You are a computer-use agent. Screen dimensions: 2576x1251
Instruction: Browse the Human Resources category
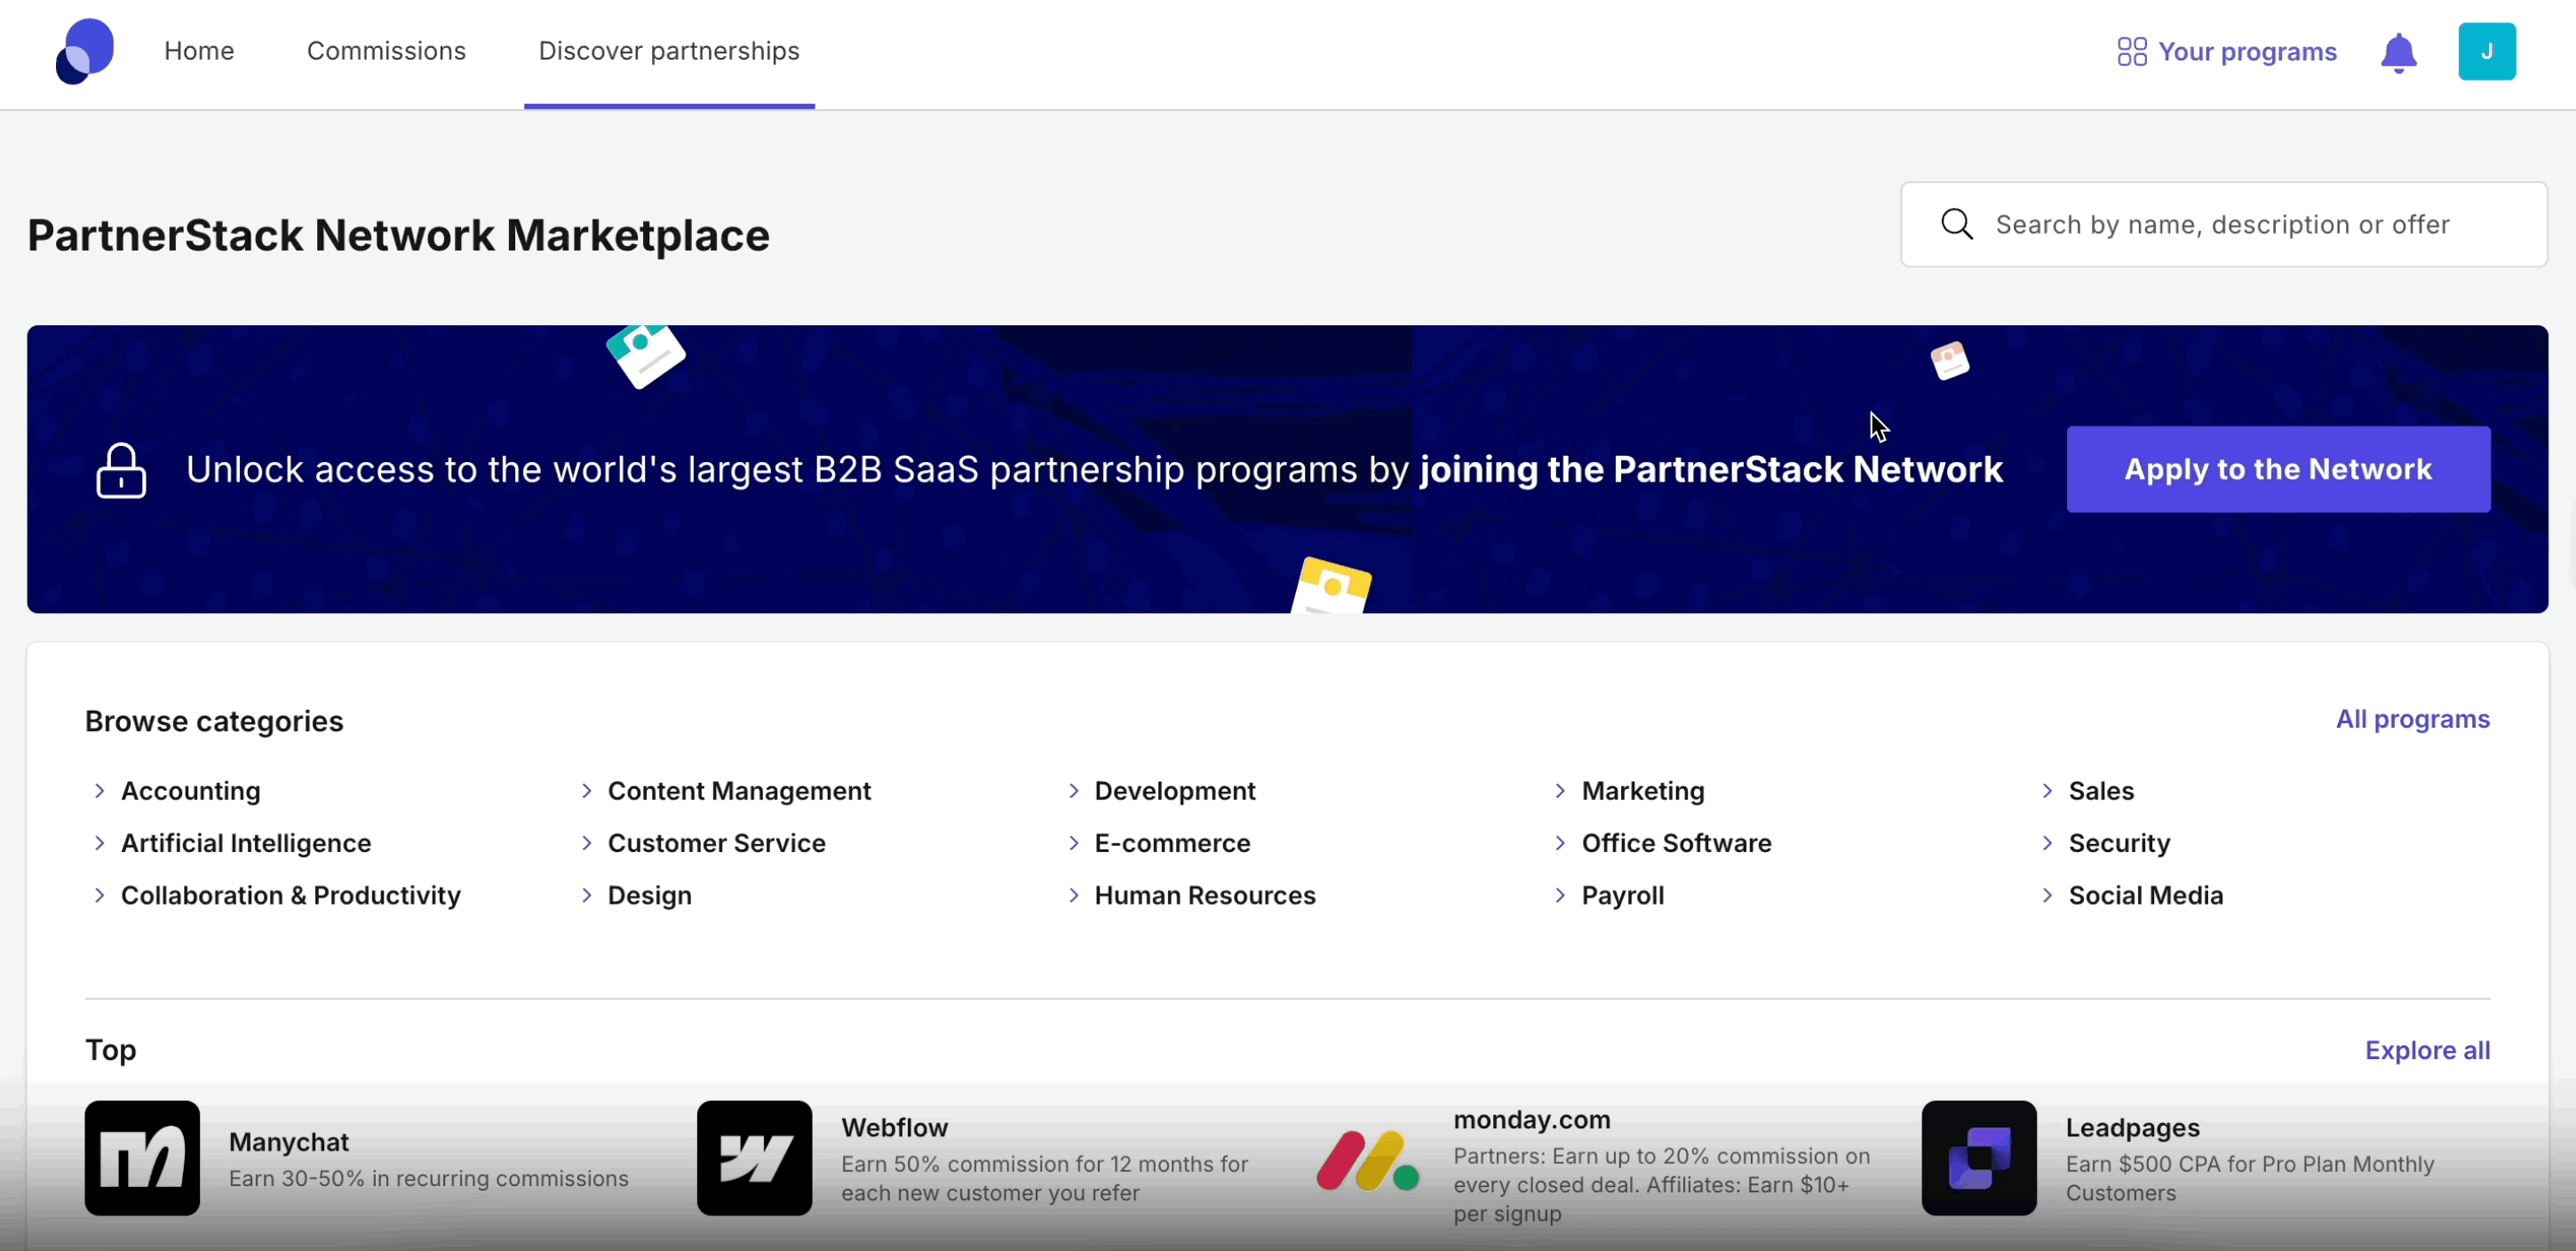[x=1205, y=895]
